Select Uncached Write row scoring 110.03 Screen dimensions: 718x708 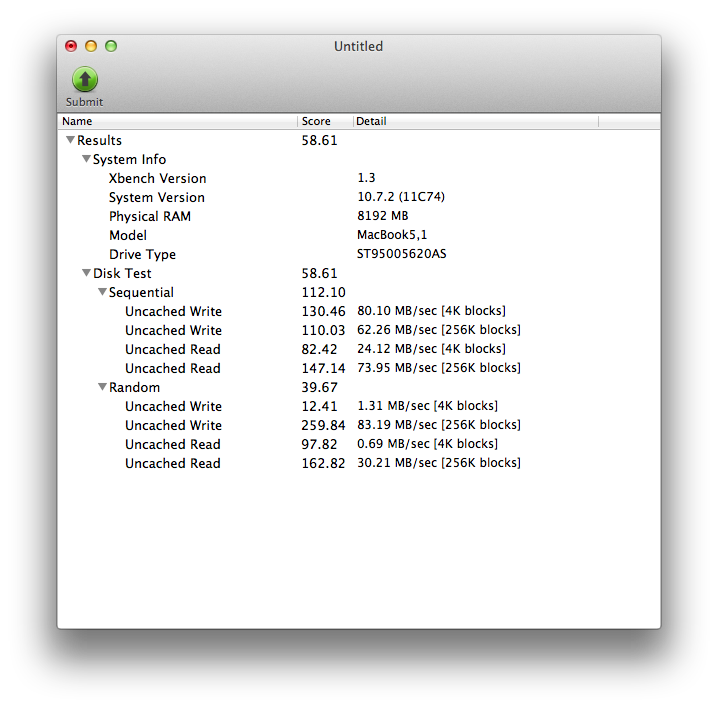(359, 330)
